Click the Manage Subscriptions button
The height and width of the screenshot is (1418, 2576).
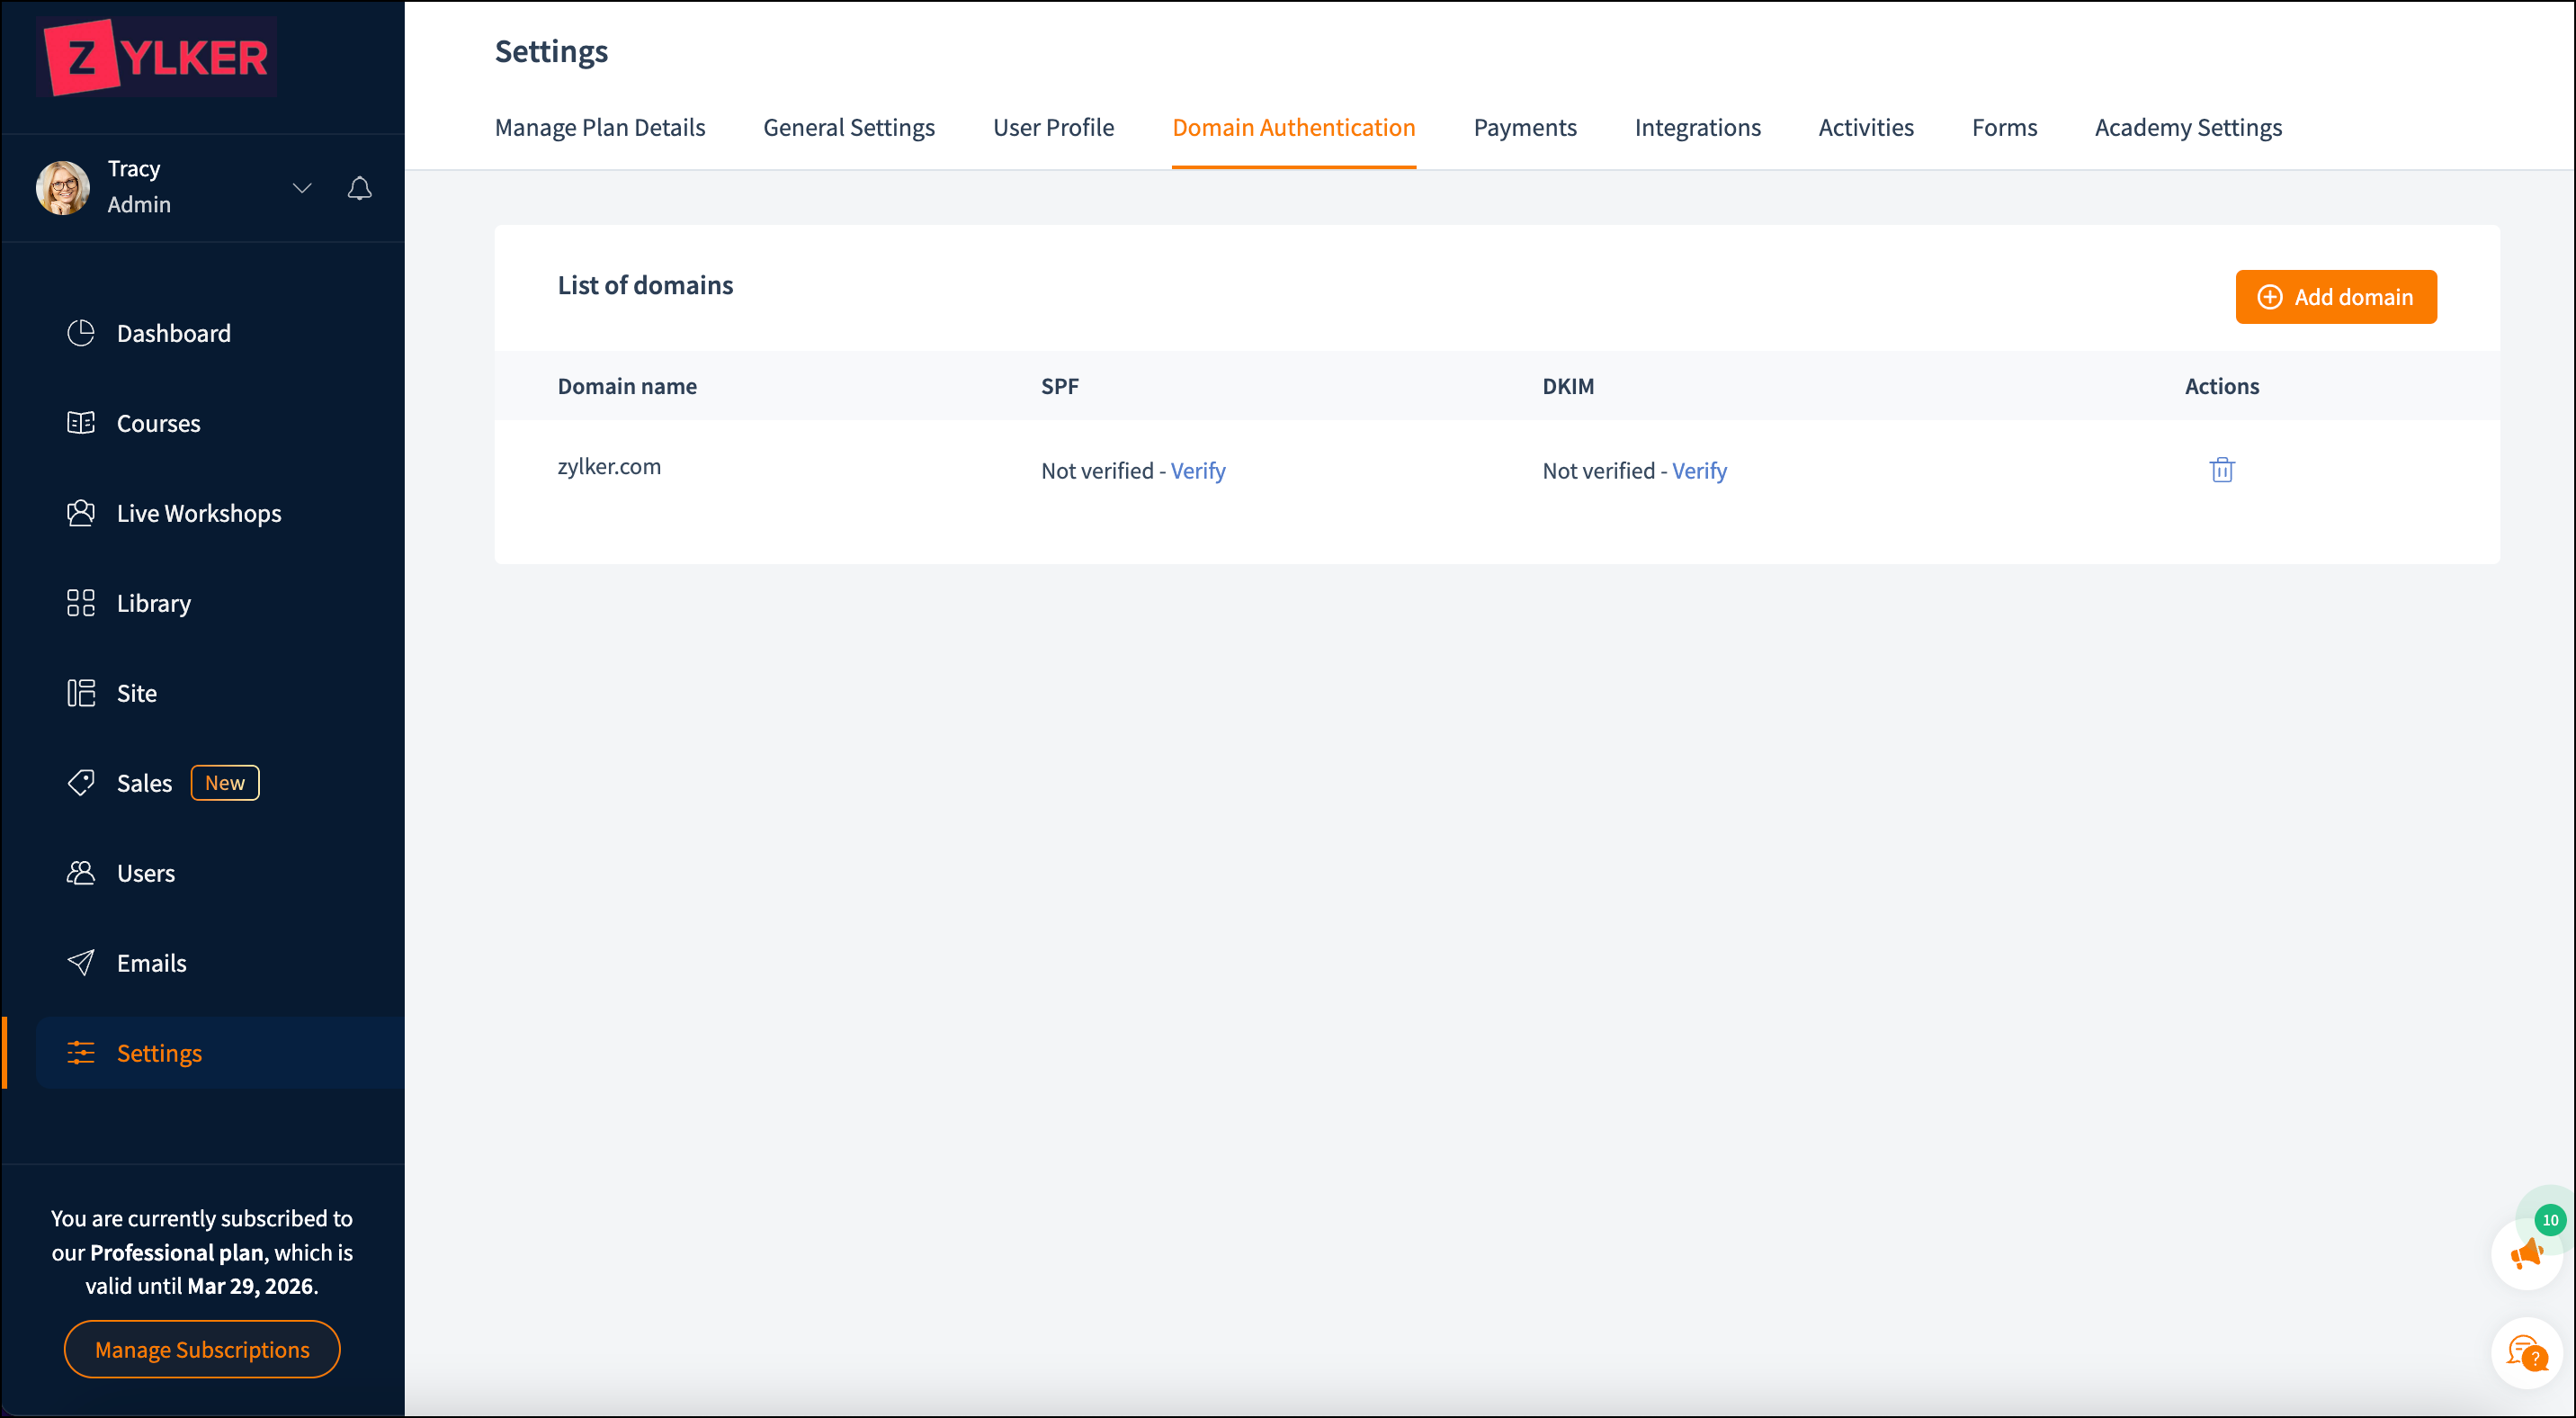202,1349
